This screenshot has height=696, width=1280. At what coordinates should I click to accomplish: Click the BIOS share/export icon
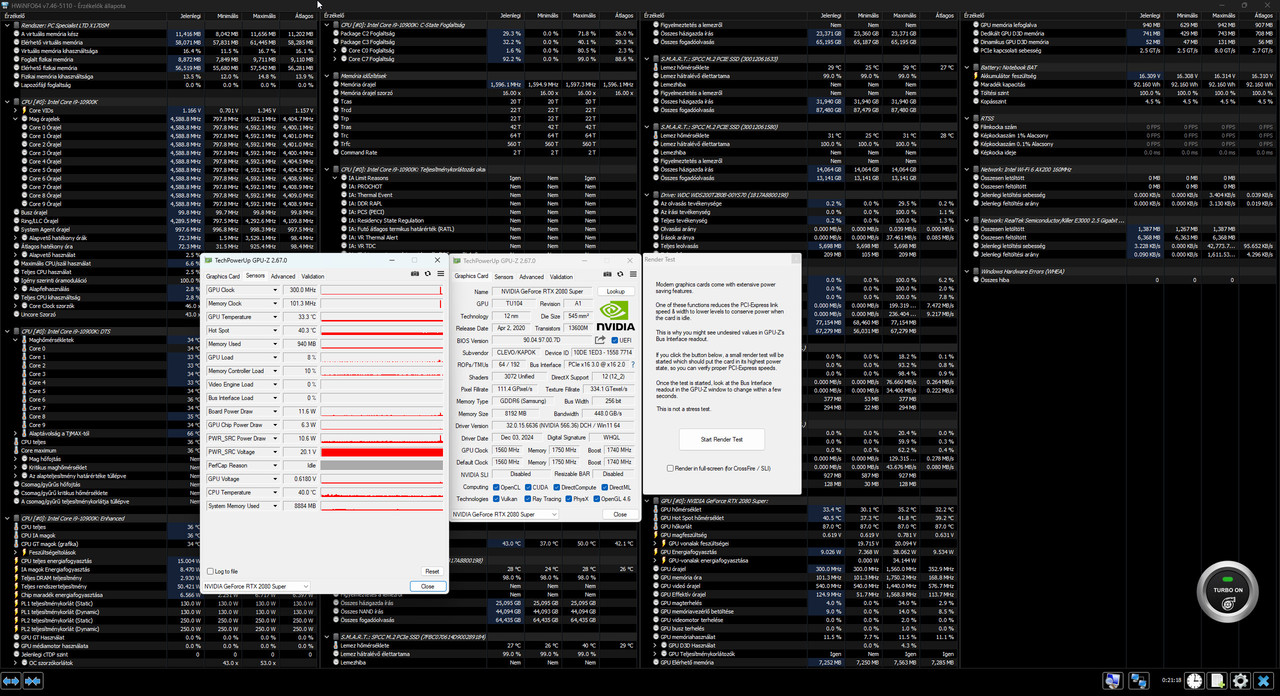(600, 340)
